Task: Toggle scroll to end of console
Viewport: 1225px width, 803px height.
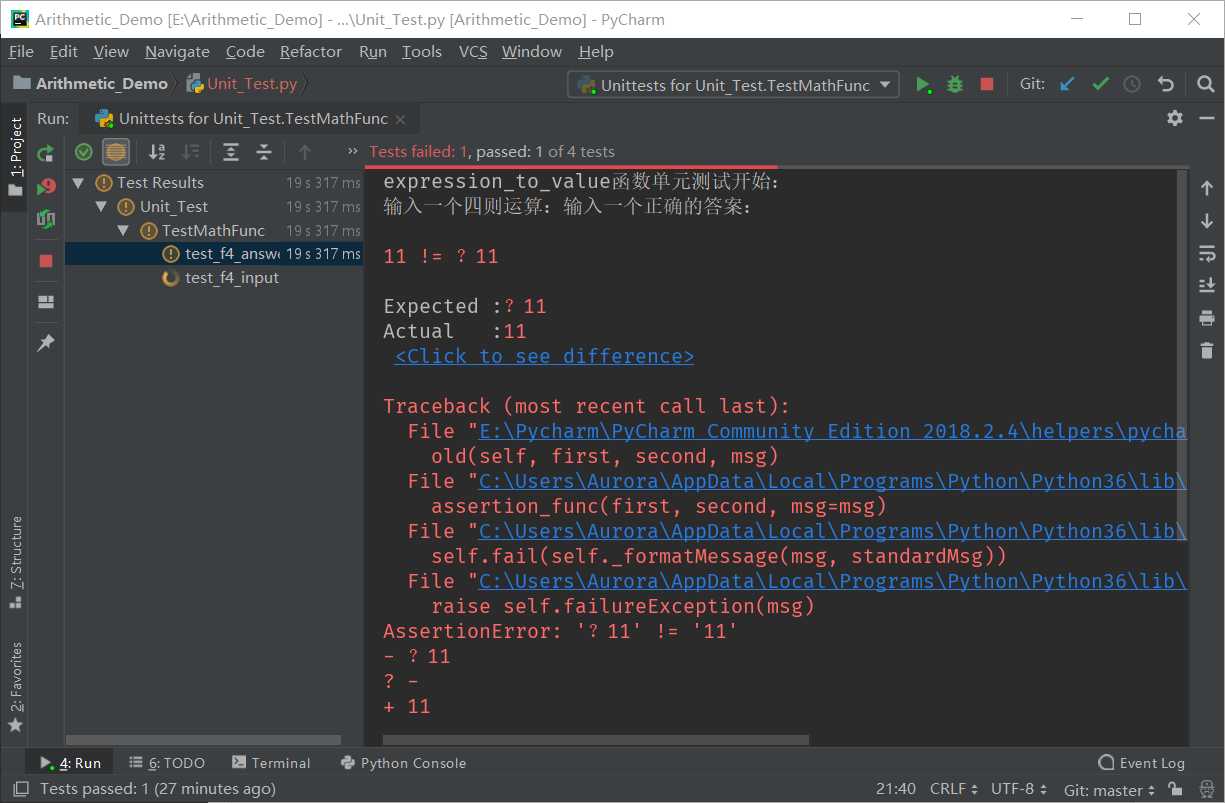Action: tap(1207, 286)
